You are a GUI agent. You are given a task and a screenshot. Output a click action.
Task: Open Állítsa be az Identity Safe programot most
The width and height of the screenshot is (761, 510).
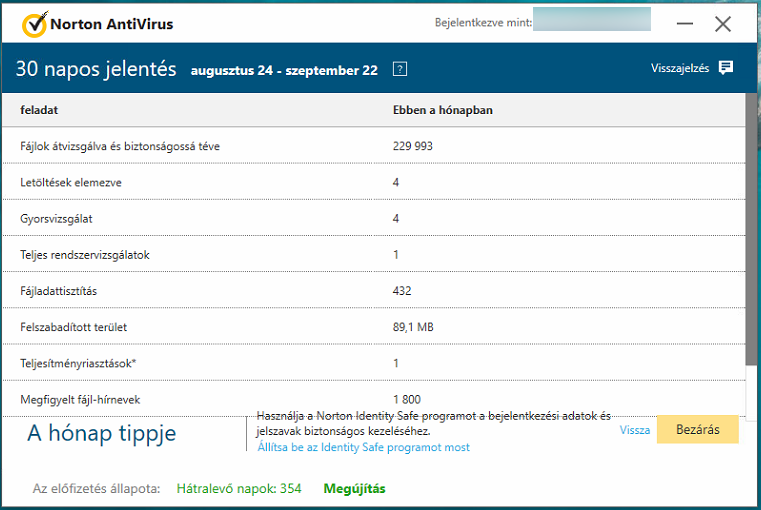pos(364,447)
